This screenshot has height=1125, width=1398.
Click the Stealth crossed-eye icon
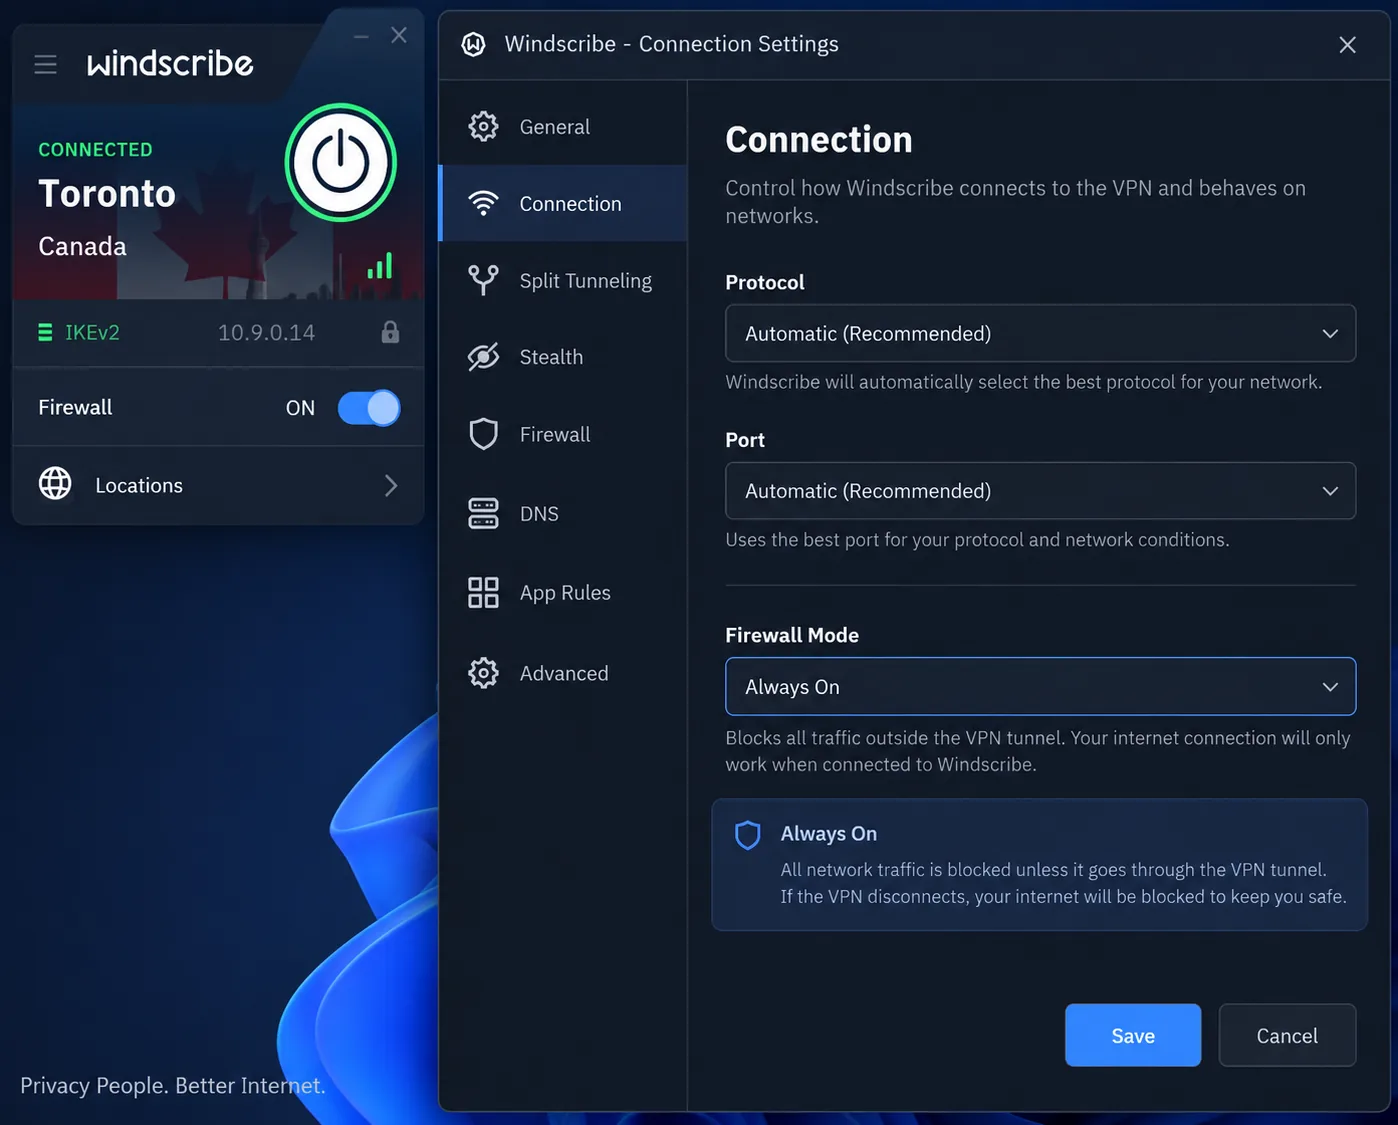pos(483,356)
